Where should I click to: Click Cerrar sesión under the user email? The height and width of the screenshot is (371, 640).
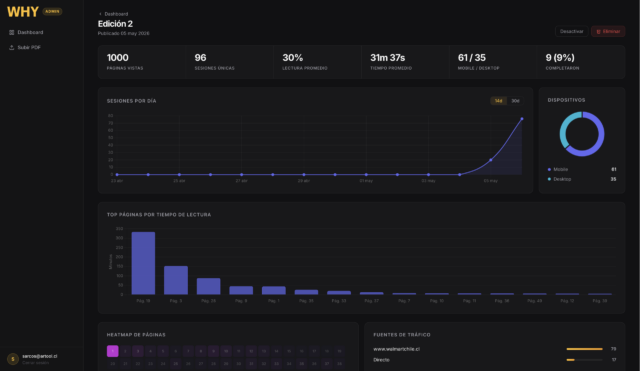(36, 362)
